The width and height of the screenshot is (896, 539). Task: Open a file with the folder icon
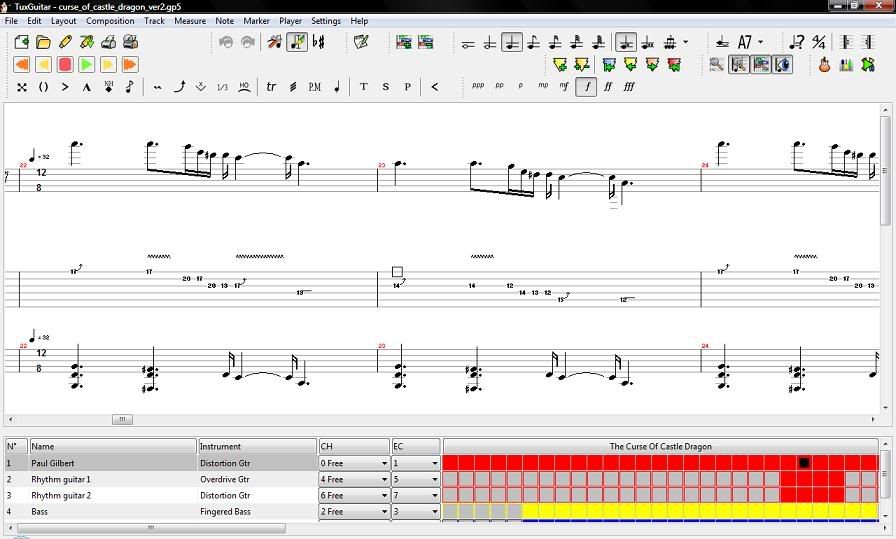(43, 42)
